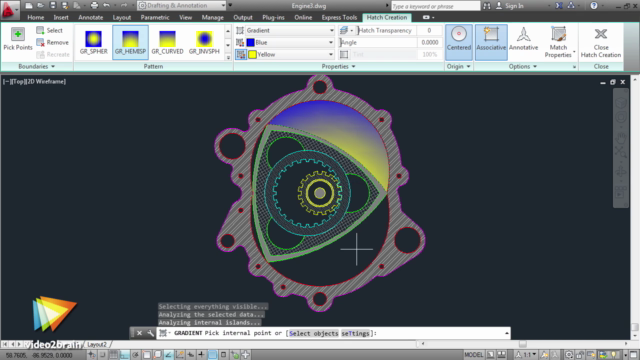The width and height of the screenshot is (640, 360).
Task: Expand pattern gallery with bottom arrow
Action: coord(228,57)
